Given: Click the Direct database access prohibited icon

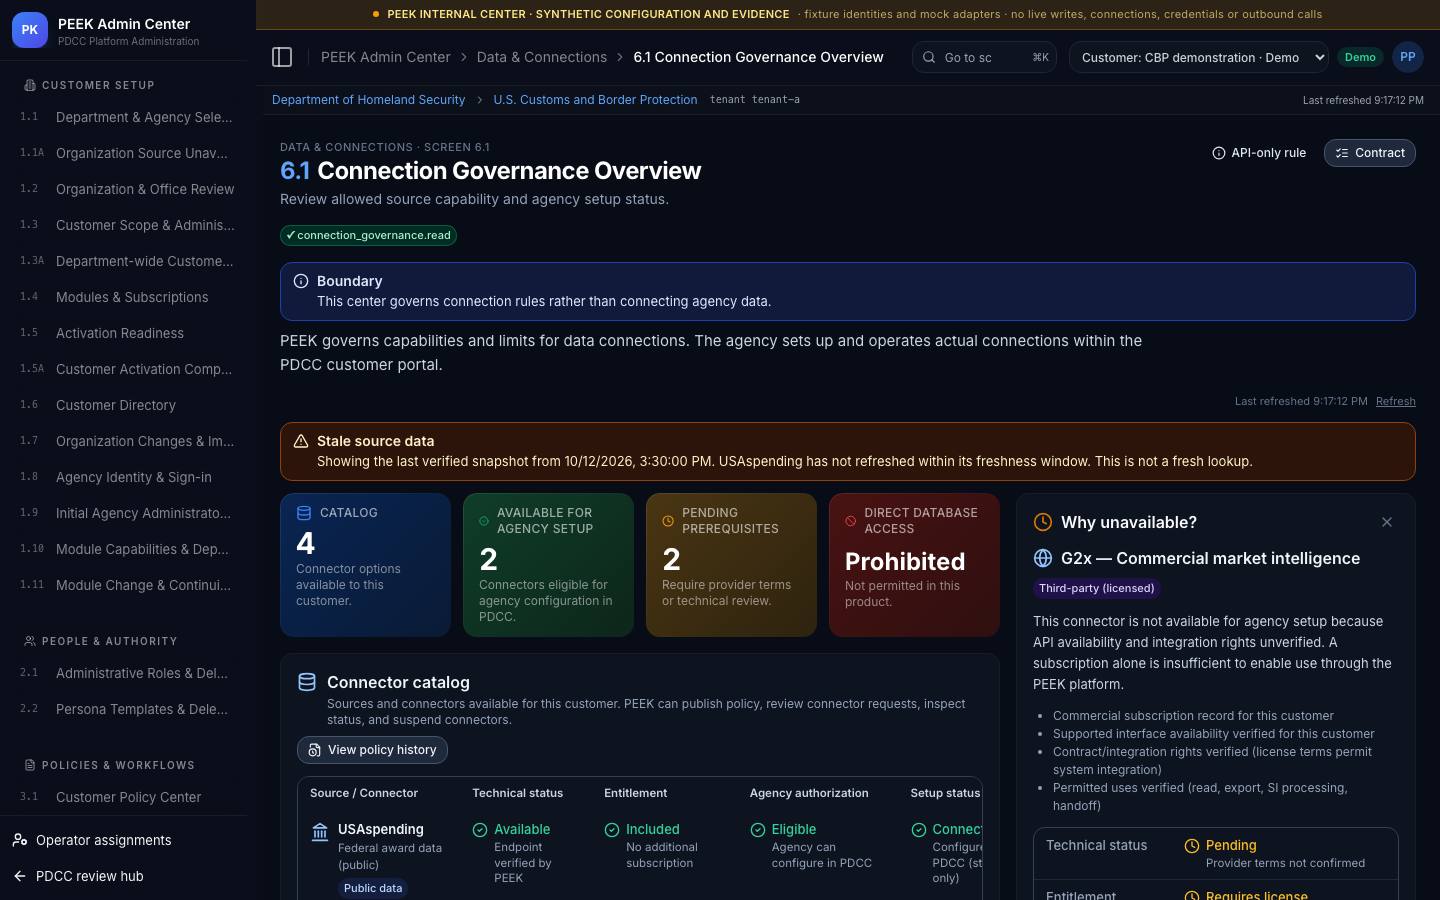Looking at the screenshot, I should click(x=850, y=521).
